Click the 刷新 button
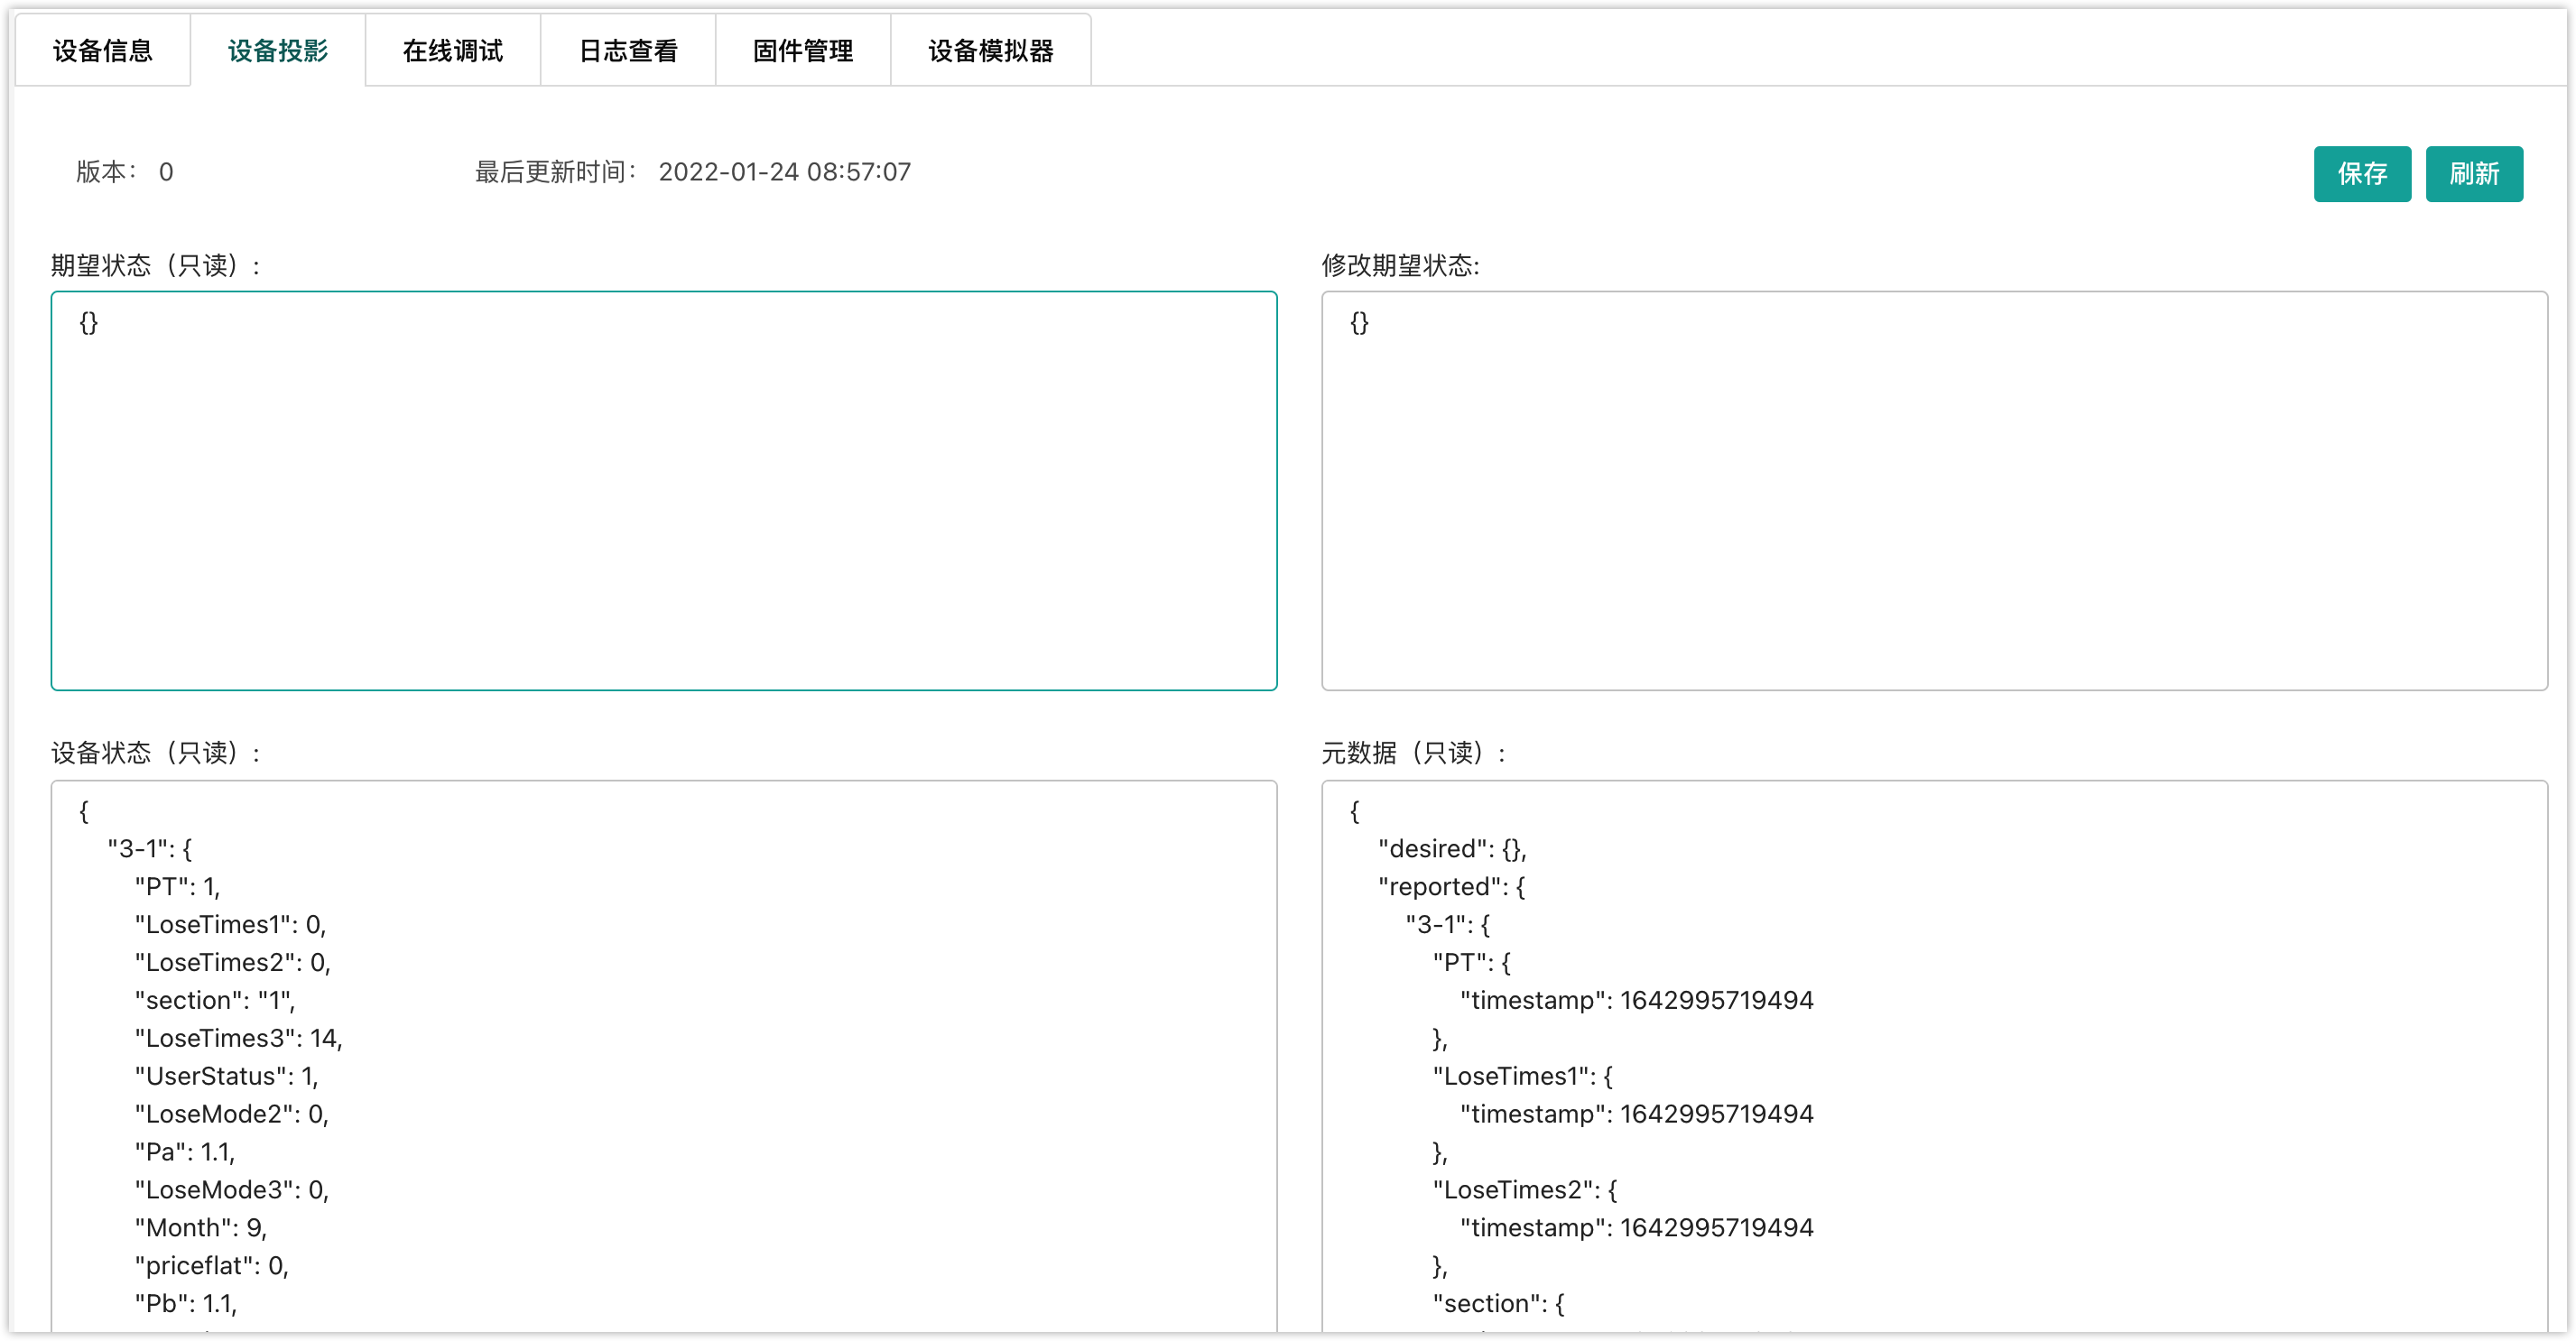This screenshot has height=1341, width=2576. 2474,174
